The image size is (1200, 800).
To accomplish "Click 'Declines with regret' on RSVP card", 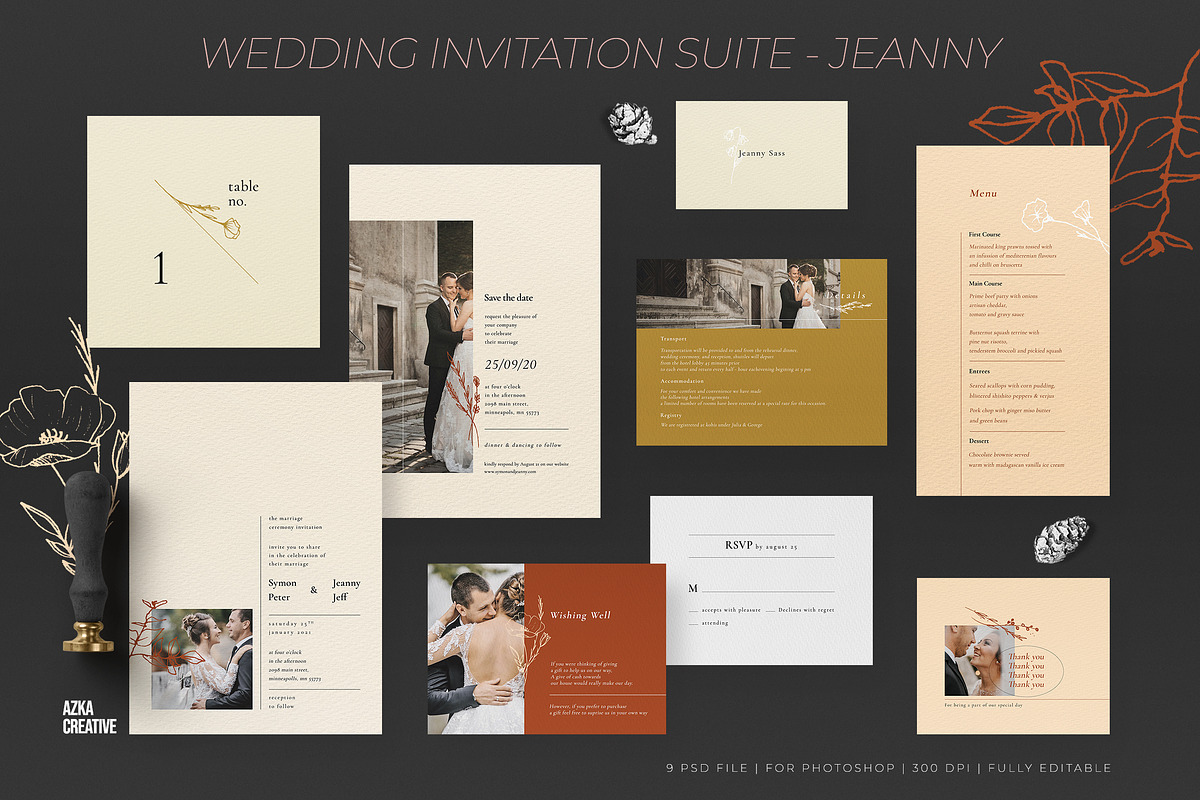I will click(x=806, y=609).
